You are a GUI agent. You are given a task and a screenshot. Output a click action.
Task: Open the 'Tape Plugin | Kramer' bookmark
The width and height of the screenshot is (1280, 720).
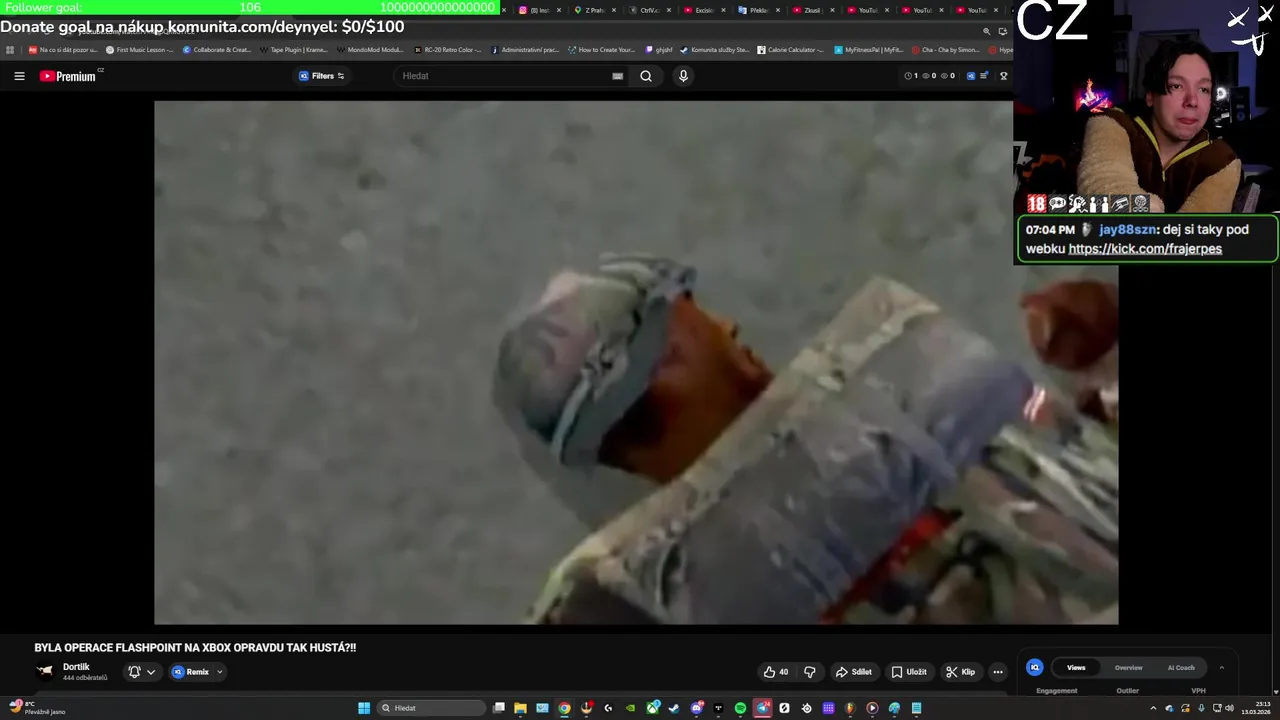click(293, 49)
